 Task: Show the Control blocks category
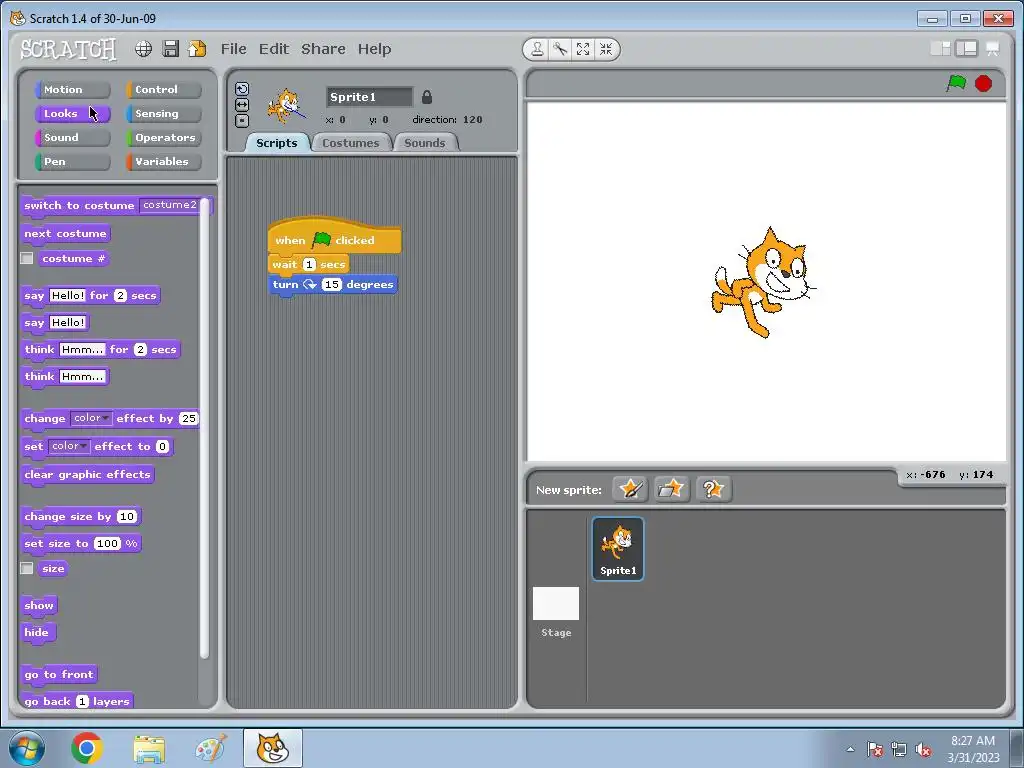tap(164, 89)
